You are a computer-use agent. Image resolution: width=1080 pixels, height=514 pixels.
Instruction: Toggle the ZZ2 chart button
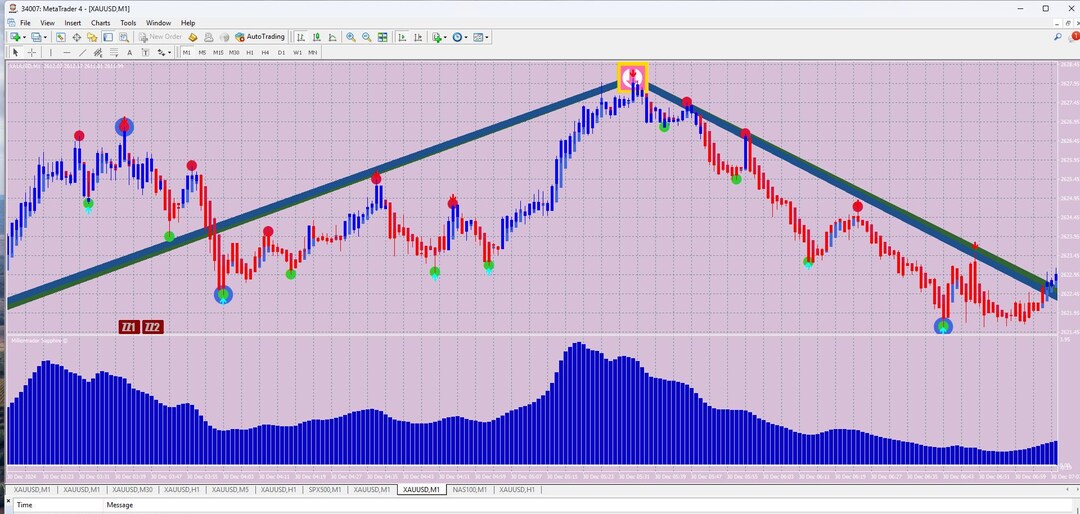[x=153, y=327]
